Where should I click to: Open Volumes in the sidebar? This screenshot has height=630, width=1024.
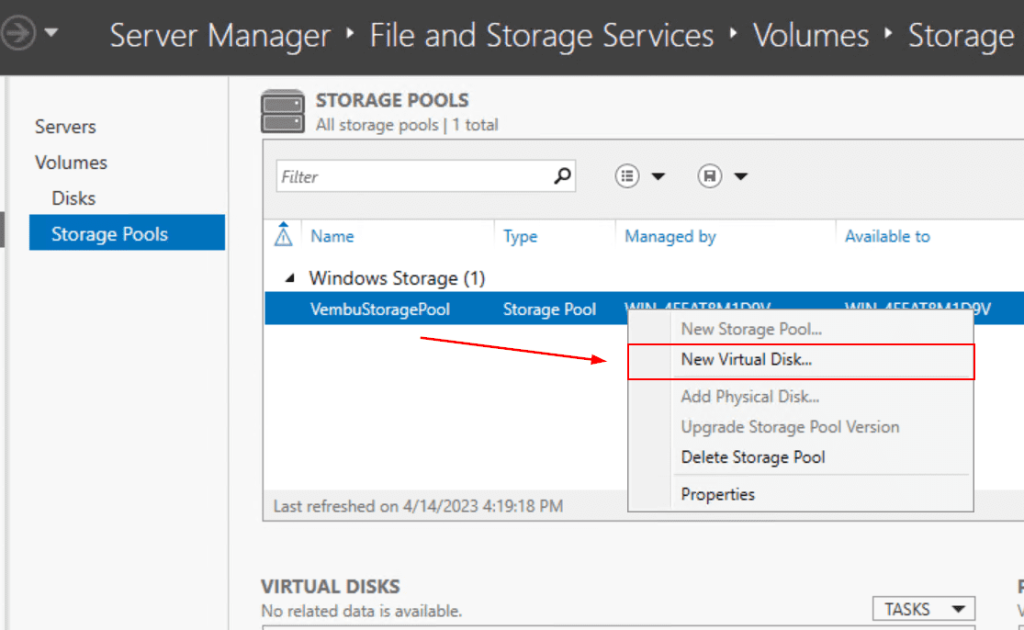[71, 162]
